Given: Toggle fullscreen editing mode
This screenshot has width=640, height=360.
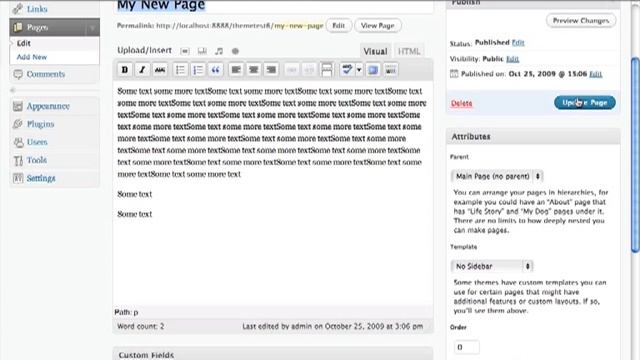Looking at the screenshot, I should point(373,70).
